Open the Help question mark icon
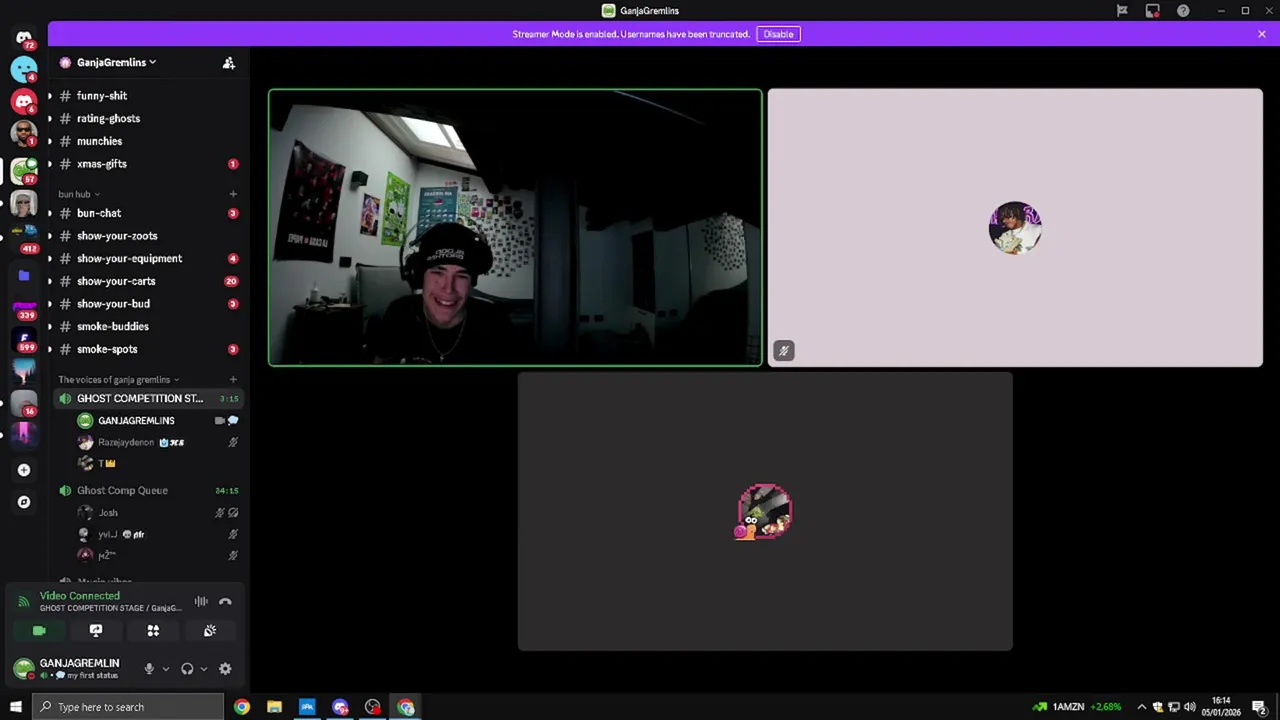The width and height of the screenshot is (1280, 720). tap(1183, 11)
